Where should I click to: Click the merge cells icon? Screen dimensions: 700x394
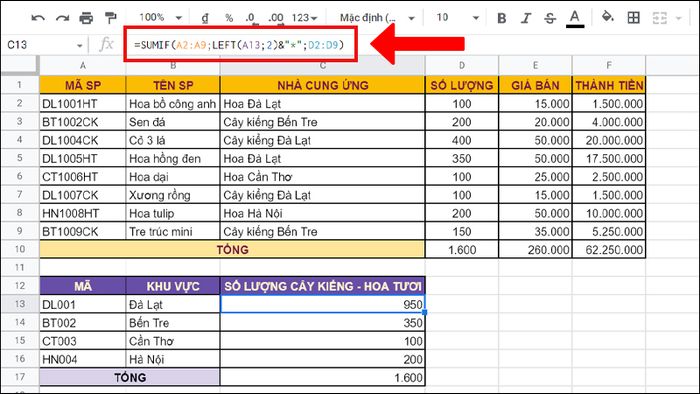tap(659, 18)
